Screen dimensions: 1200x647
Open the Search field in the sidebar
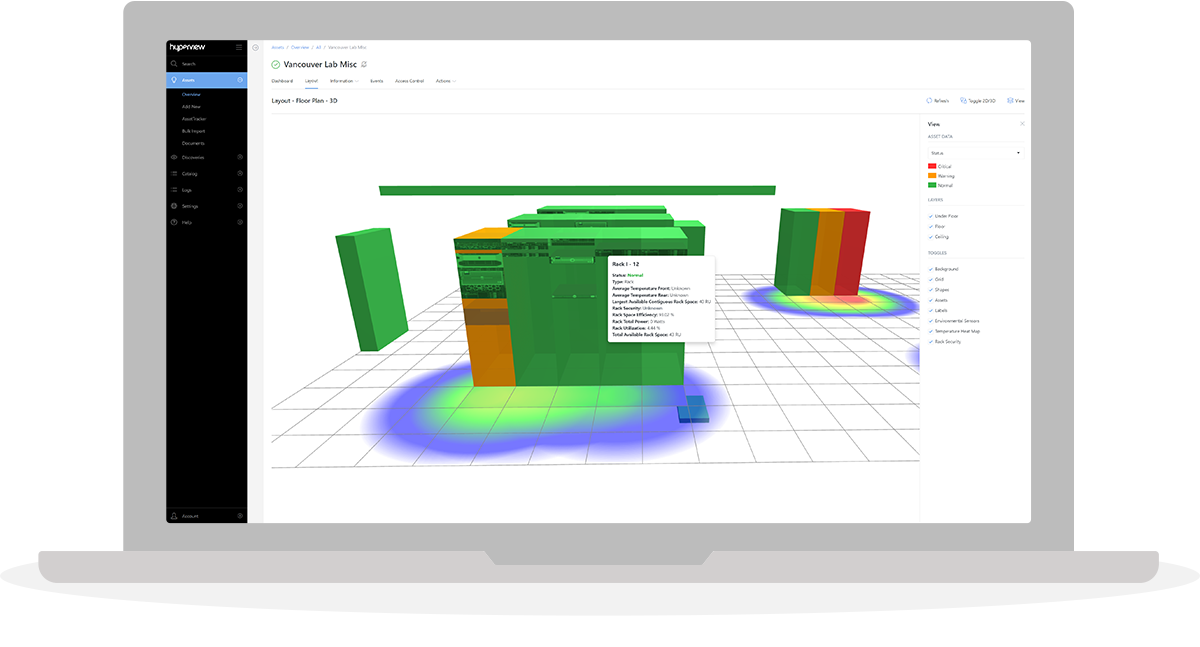(174, 63)
